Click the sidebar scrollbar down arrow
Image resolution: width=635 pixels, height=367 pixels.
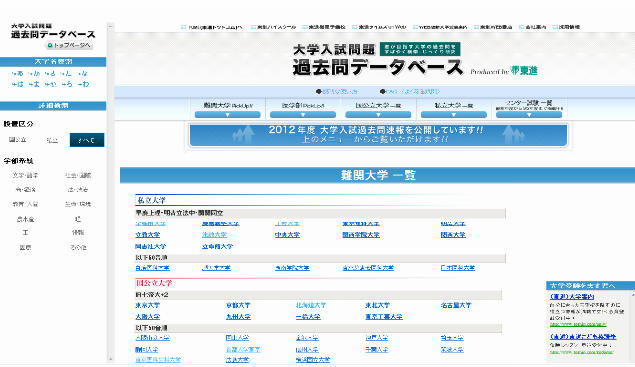110,358
